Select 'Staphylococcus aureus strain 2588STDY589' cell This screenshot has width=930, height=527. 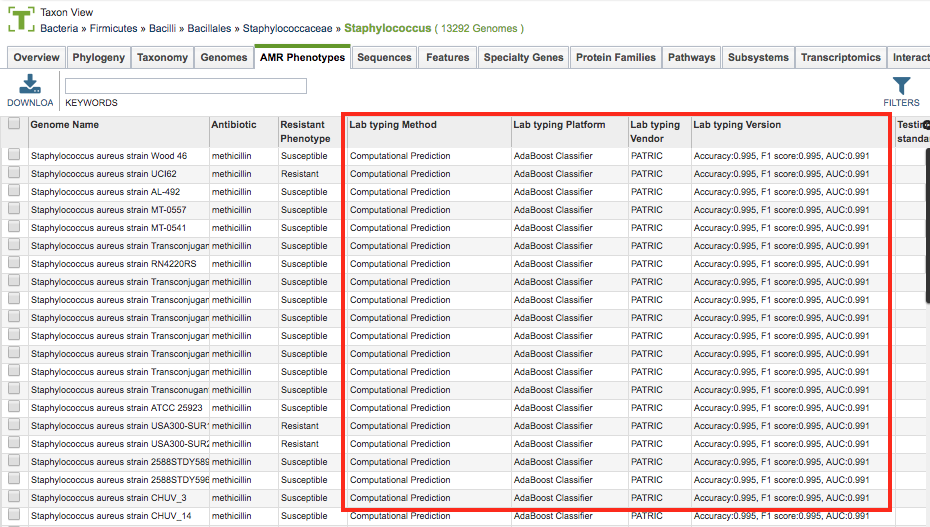coord(120,462)
